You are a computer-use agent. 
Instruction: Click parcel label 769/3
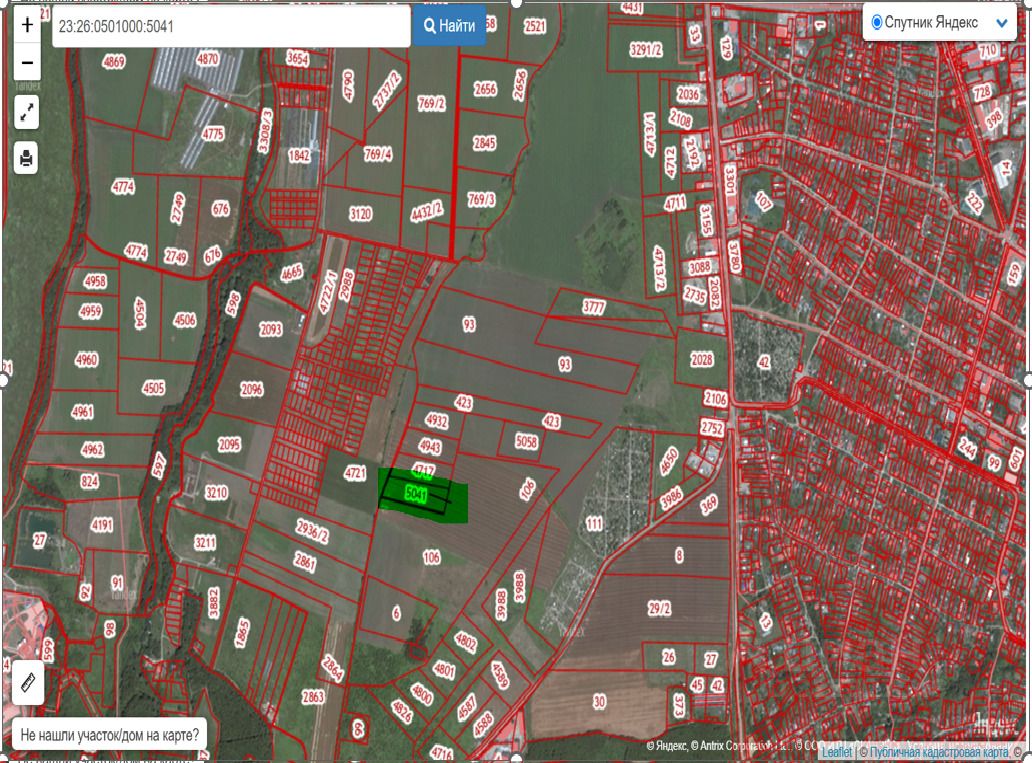pos(482,199)
